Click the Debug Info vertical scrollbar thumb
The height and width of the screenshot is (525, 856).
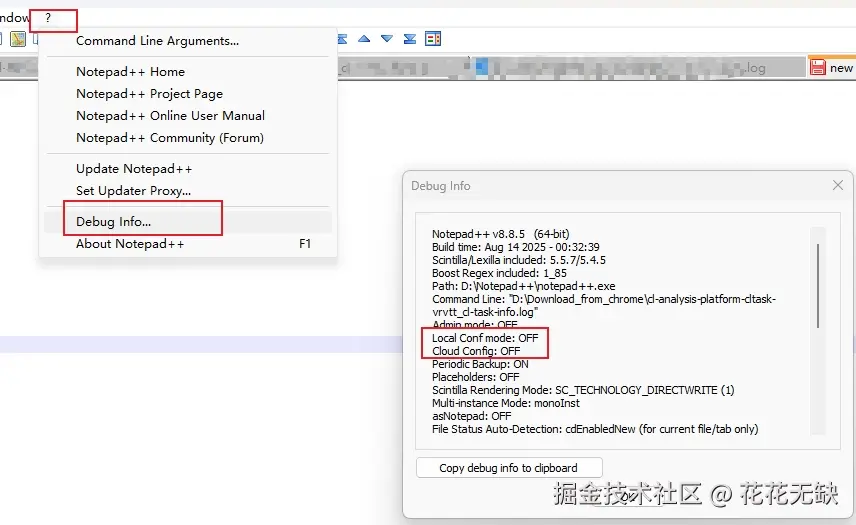[x=818, y=286]
